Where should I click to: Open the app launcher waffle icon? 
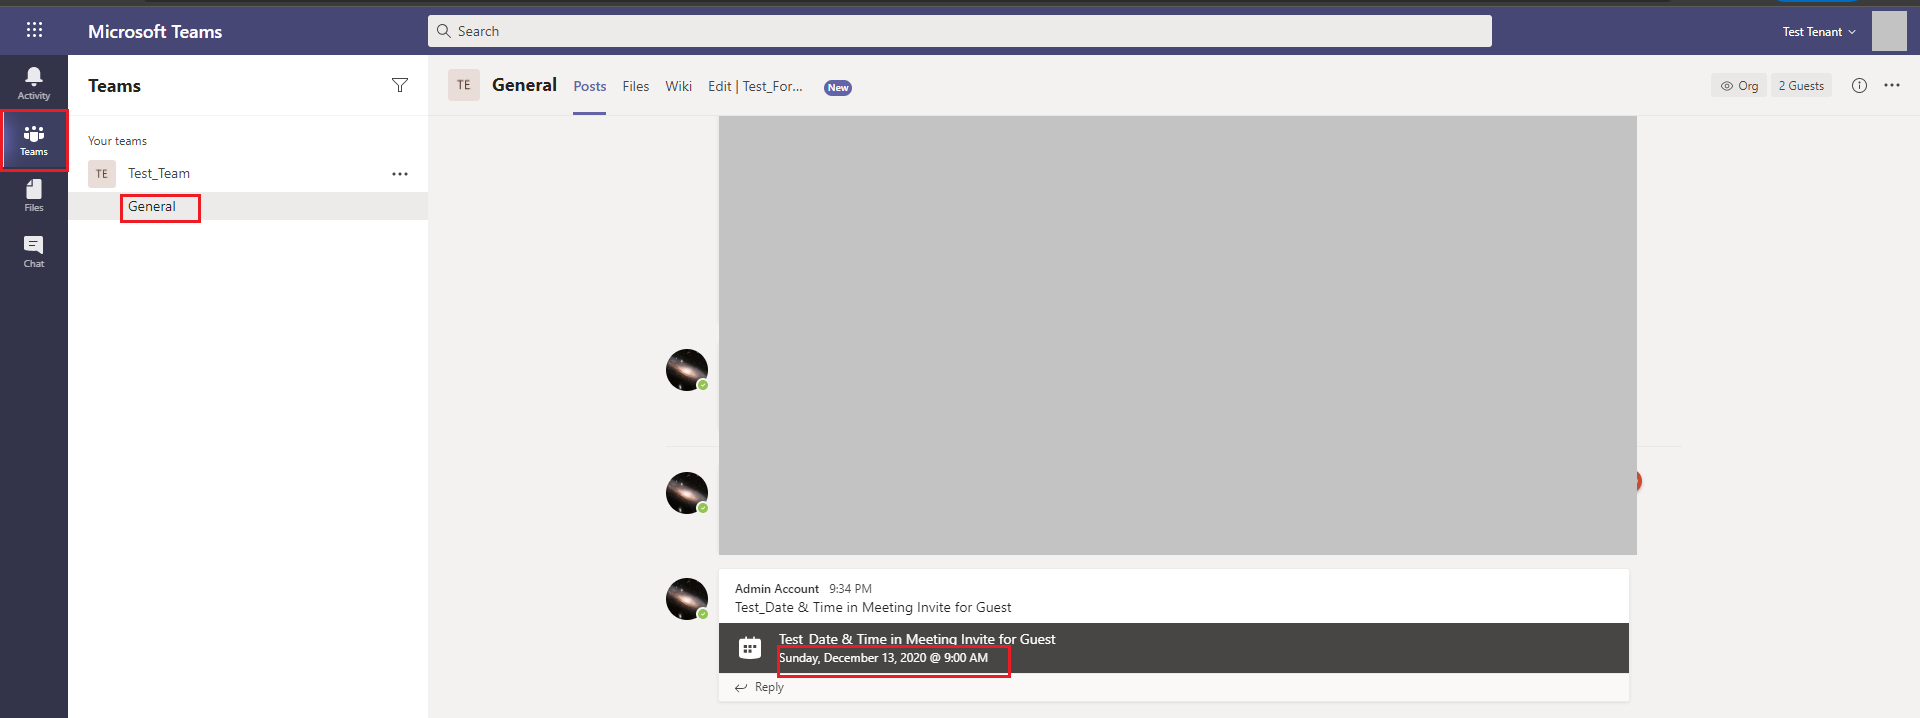[34, 30]
